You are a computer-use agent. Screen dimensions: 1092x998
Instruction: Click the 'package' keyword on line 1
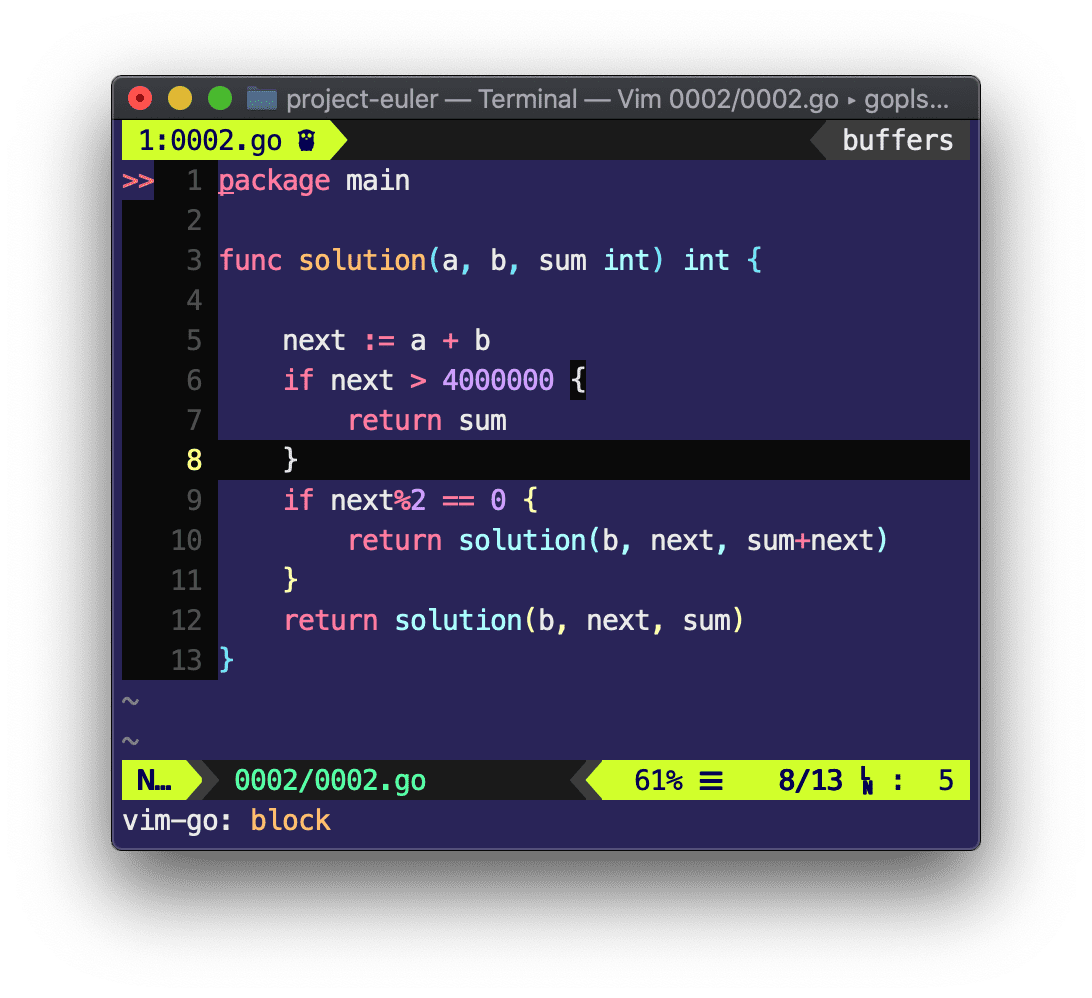[x=274, y=181]
